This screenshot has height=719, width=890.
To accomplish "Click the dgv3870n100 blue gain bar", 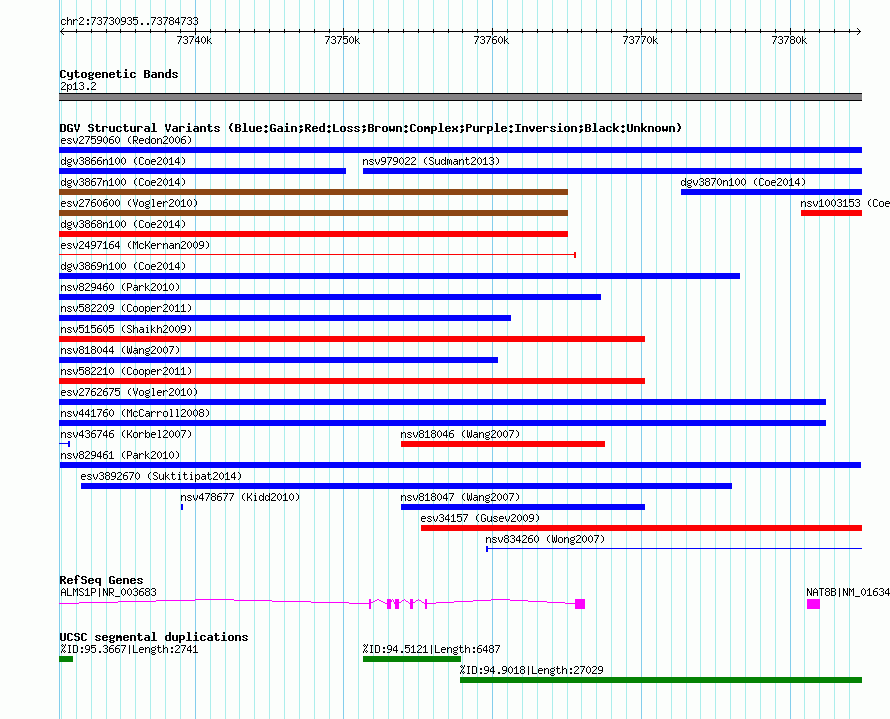I will click(x=771, y=192).
